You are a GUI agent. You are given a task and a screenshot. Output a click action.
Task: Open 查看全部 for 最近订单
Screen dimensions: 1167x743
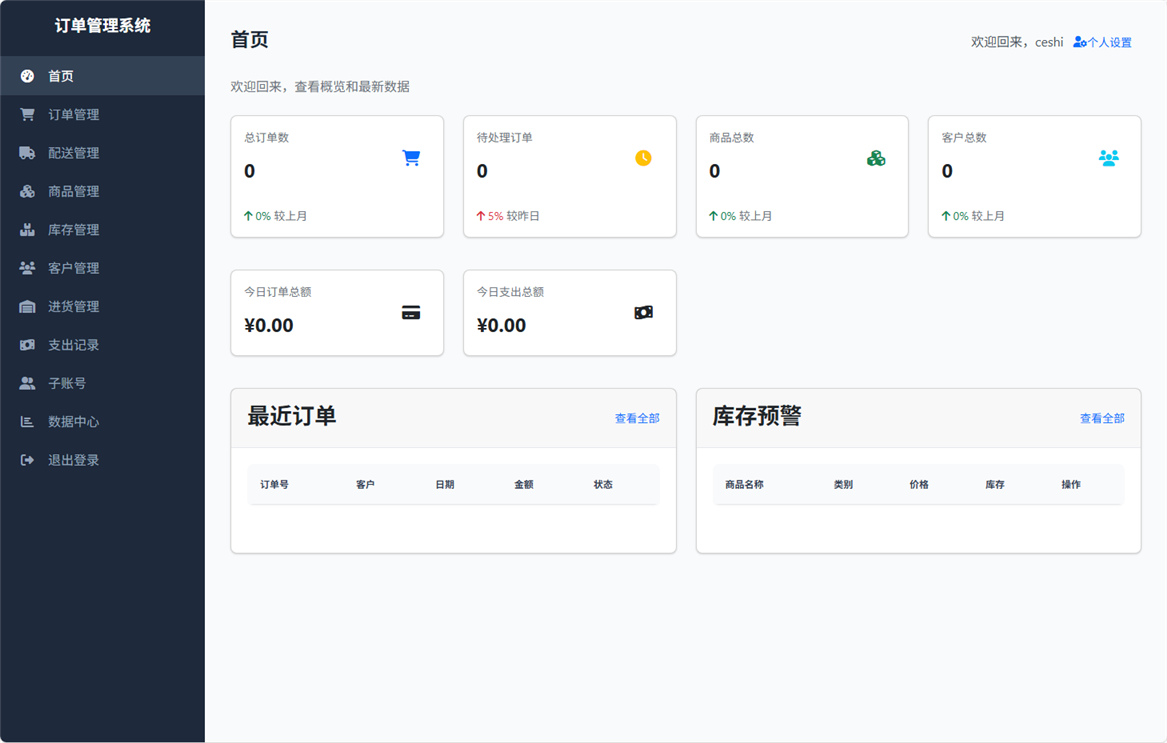coord(637,418)
